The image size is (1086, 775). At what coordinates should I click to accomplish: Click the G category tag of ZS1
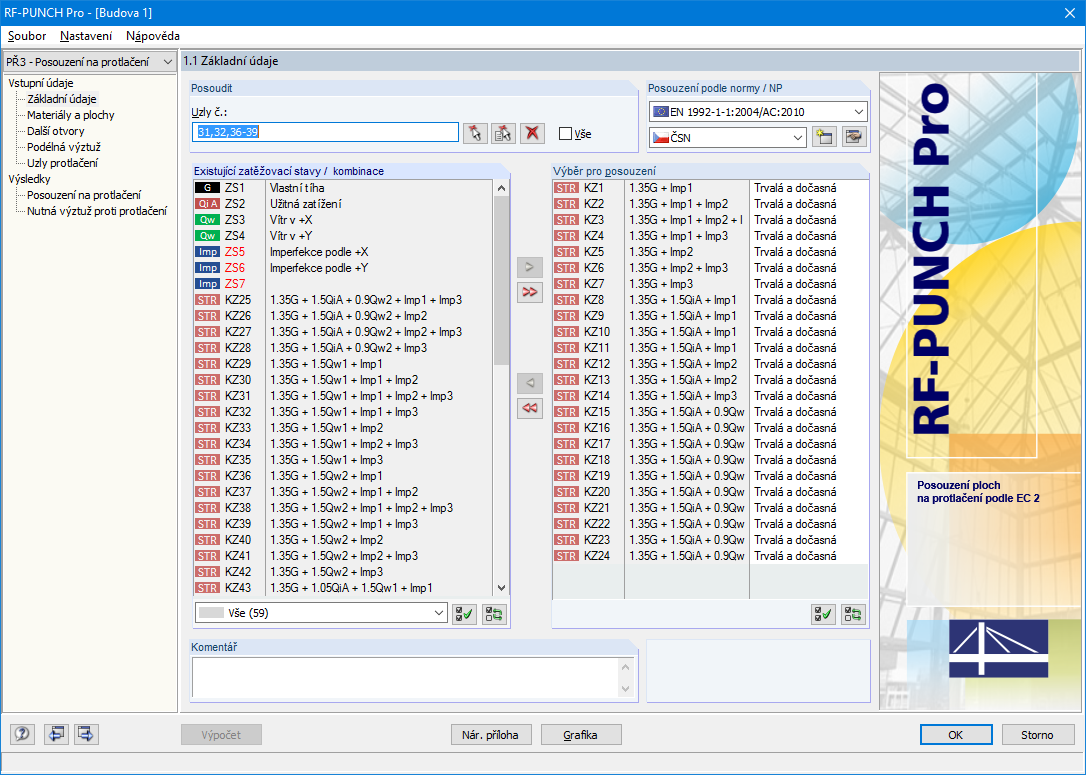pyautogui.click(x=208, y=188)
